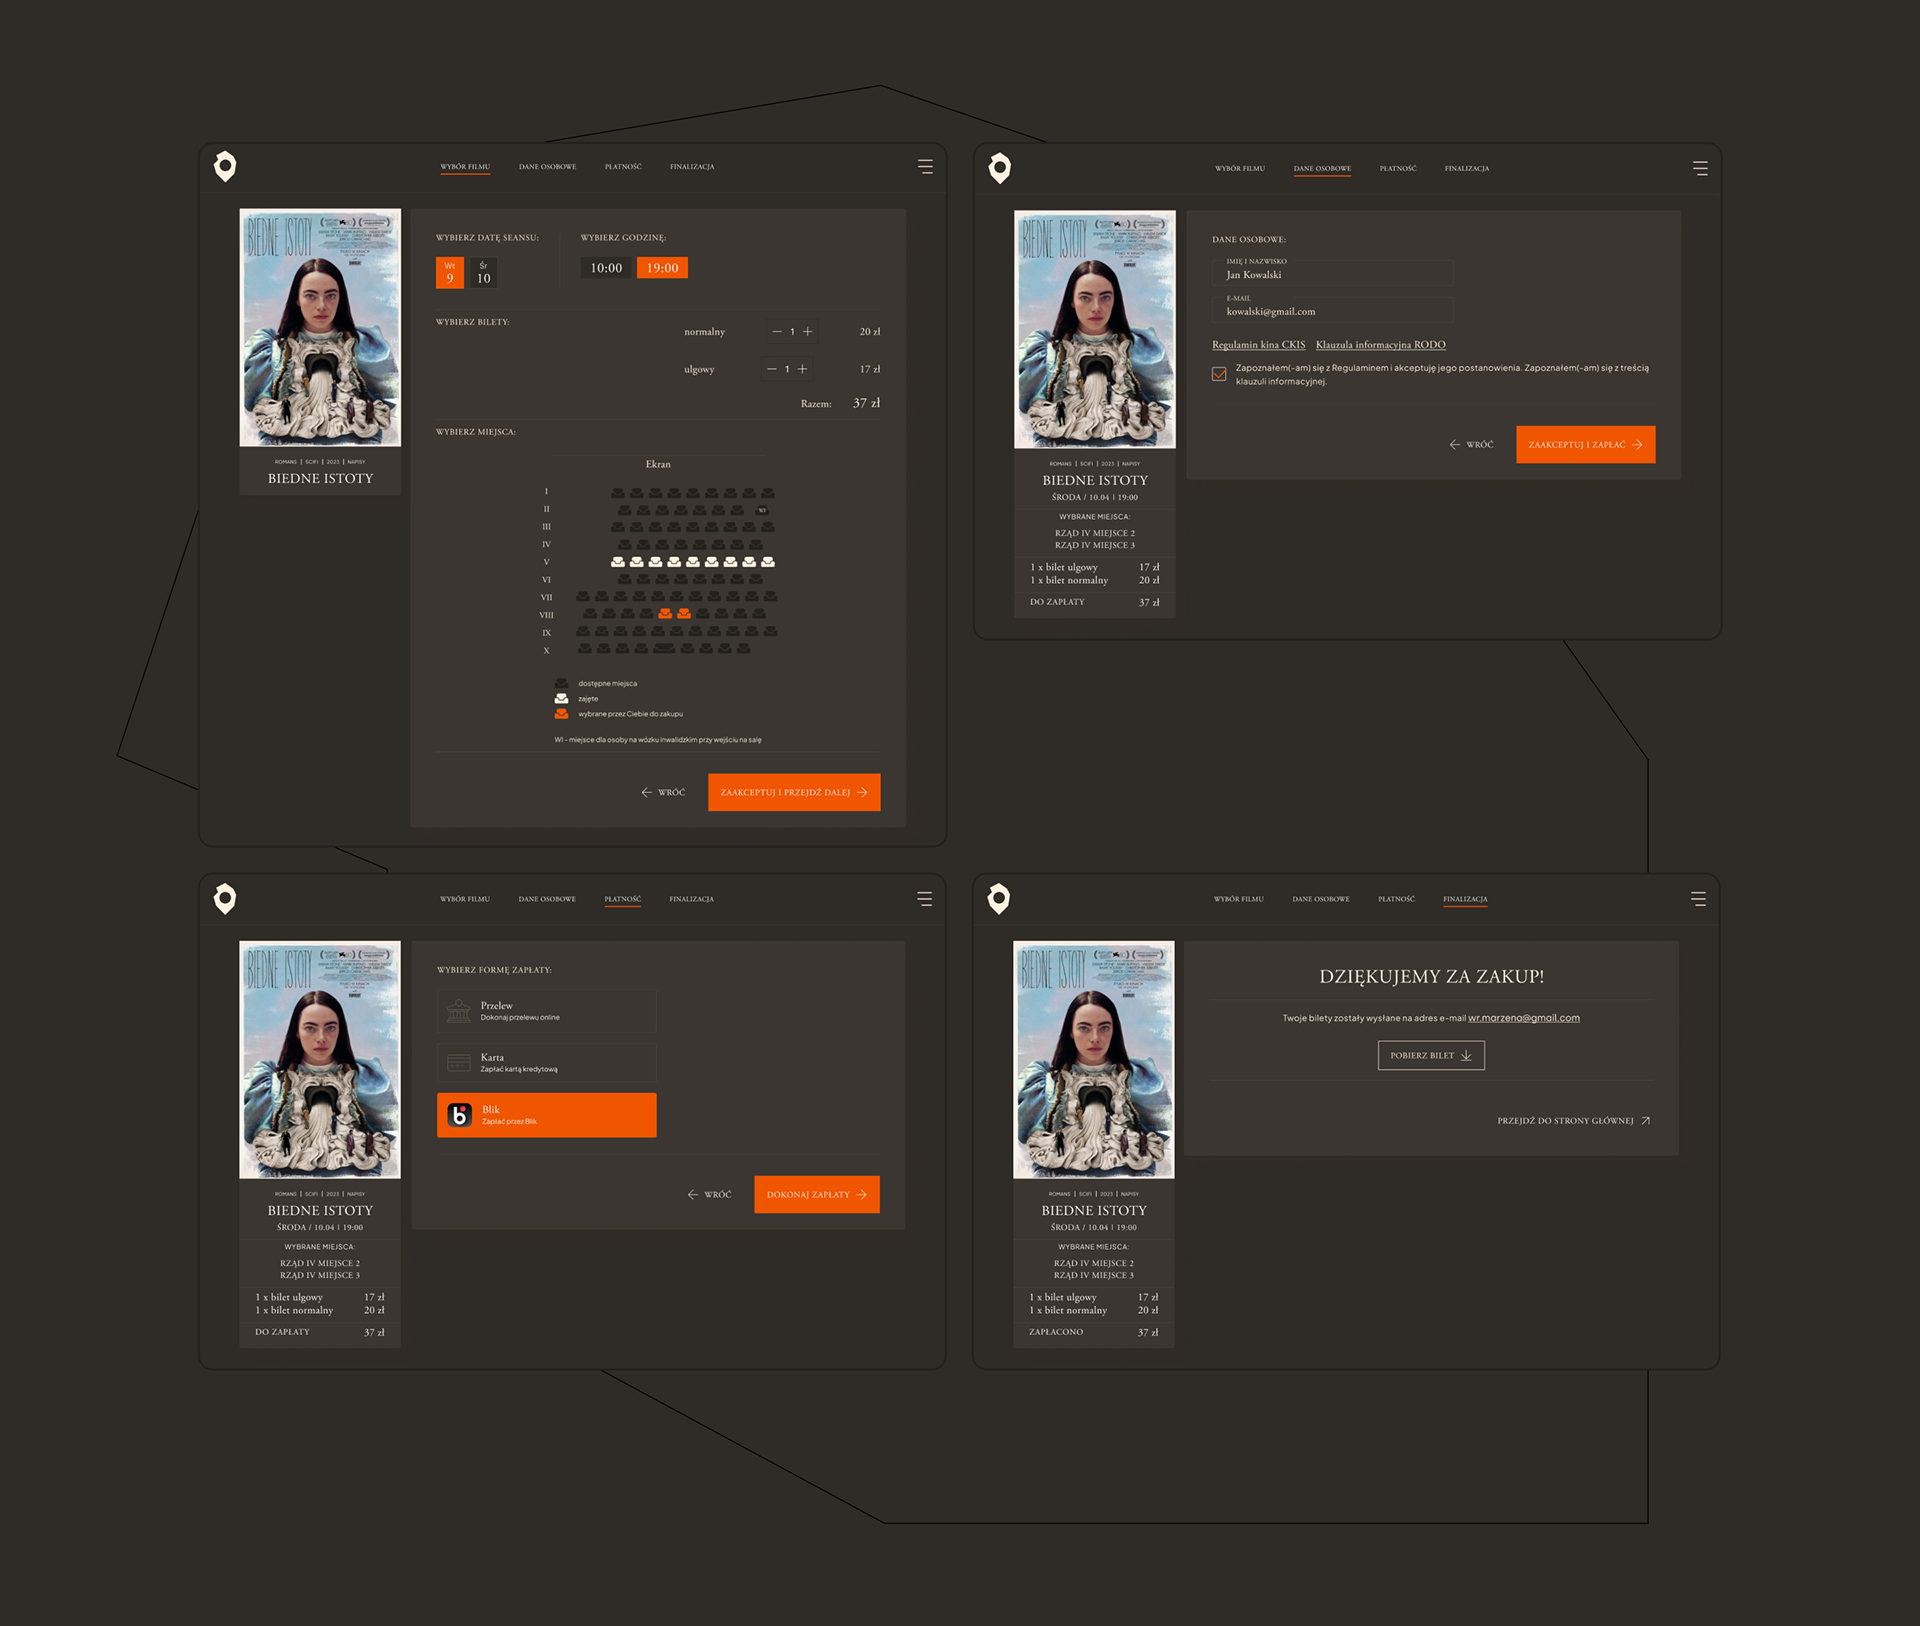
Task: Open hamburger menu on the Dane osobowe screen
Action: 1700,168
